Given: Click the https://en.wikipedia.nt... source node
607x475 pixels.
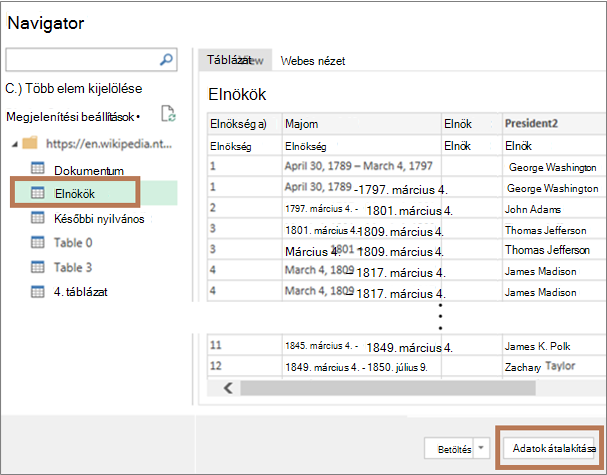Looking at the screenshot, I should point(109,144).
